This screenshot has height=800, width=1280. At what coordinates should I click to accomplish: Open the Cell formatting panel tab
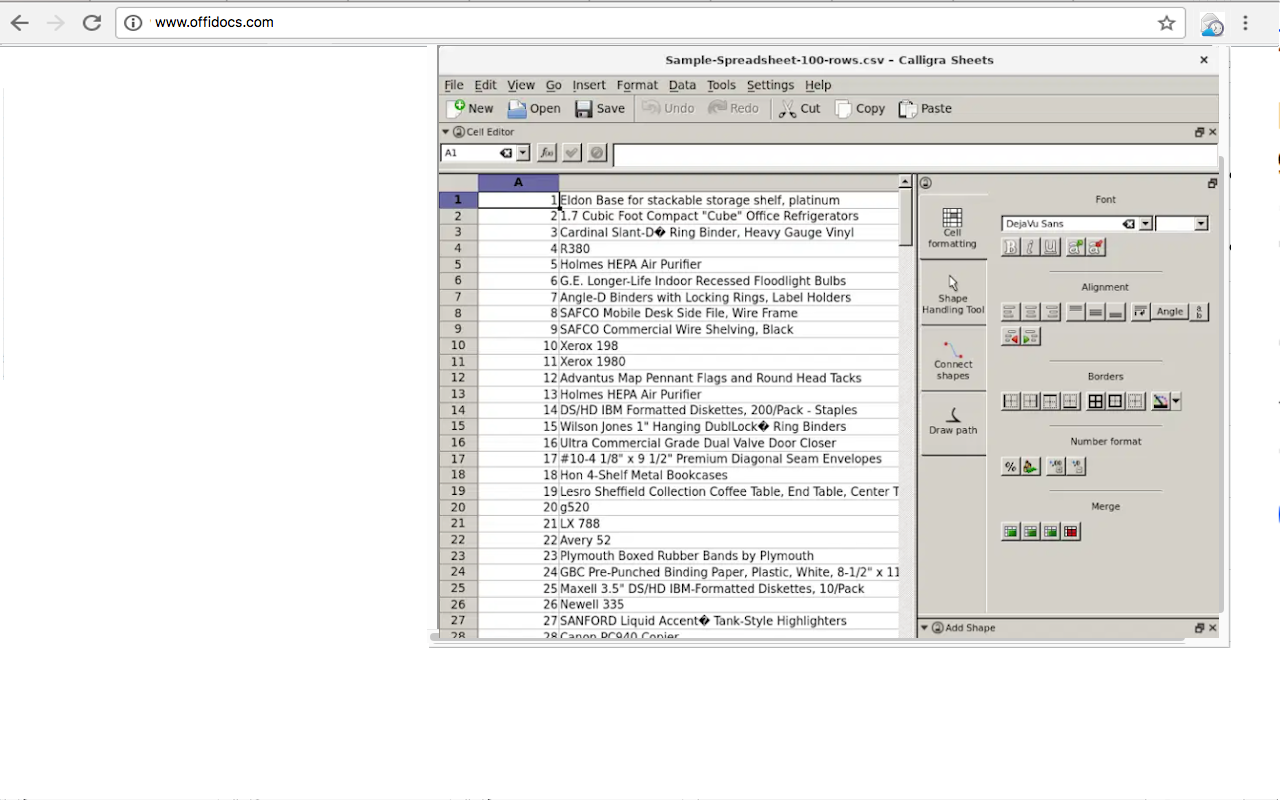[952, 228]
